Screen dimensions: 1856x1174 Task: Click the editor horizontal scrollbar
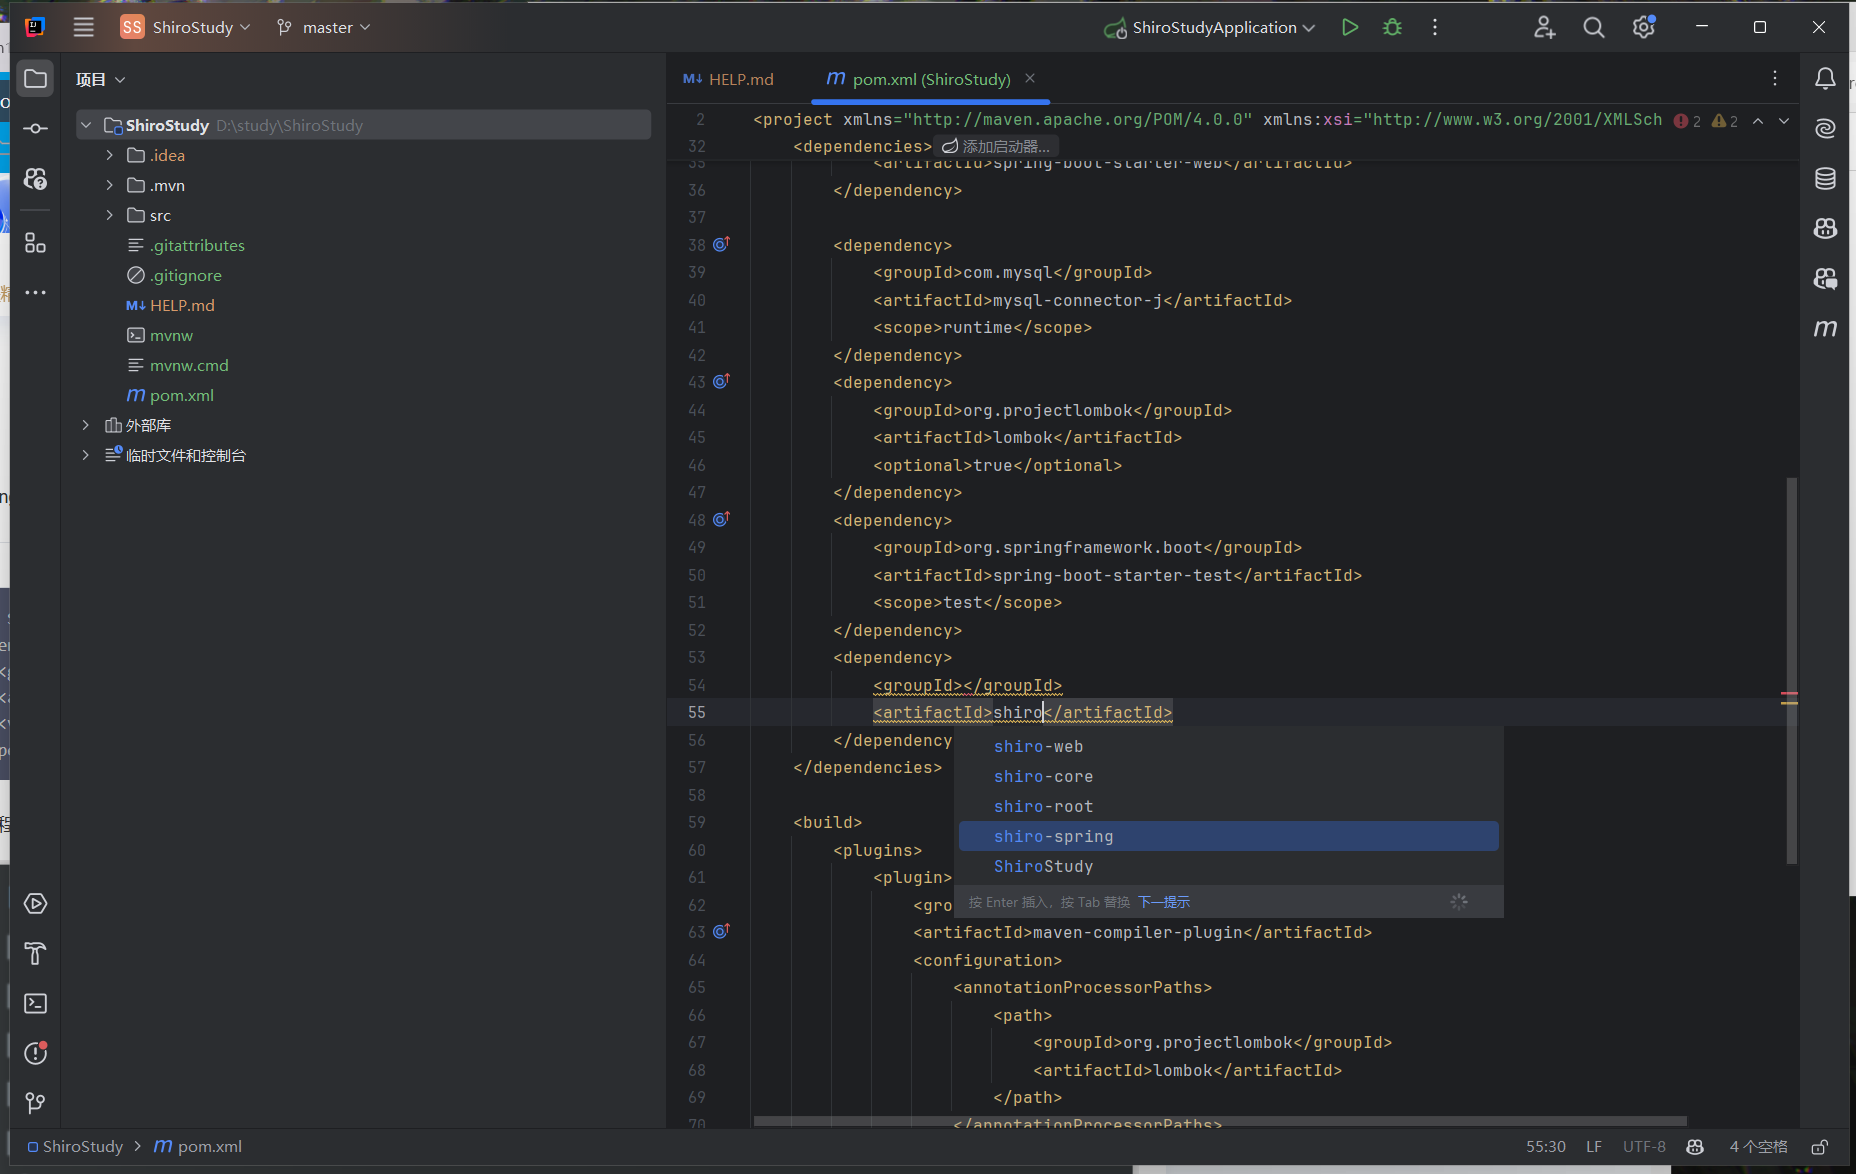click(1220, 1122)
